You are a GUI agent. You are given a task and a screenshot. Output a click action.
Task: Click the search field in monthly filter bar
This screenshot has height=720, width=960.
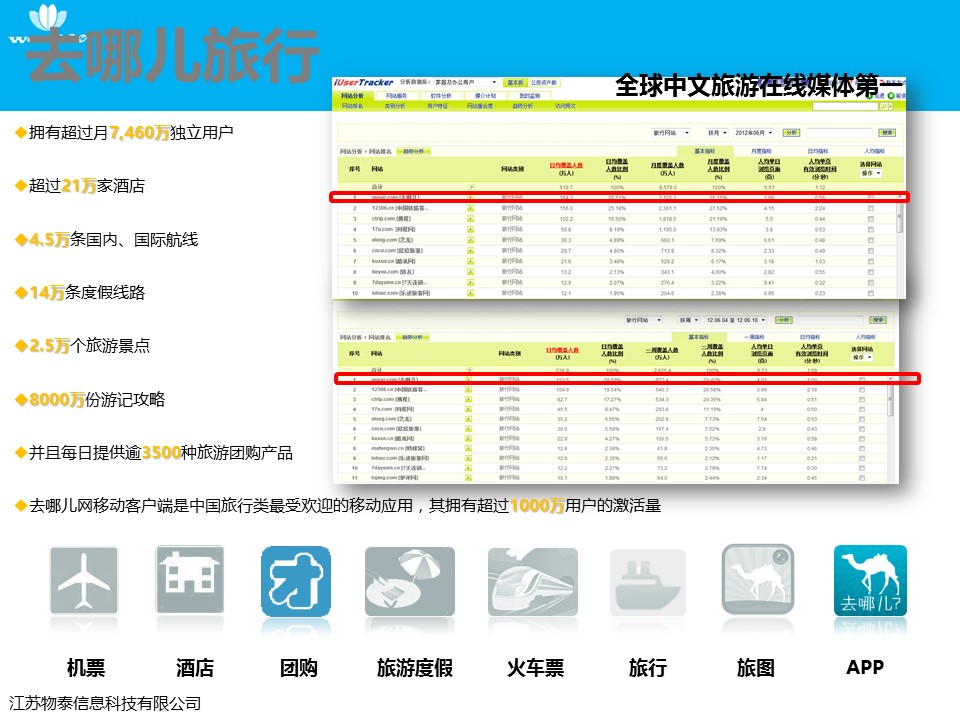pos(839,133)
